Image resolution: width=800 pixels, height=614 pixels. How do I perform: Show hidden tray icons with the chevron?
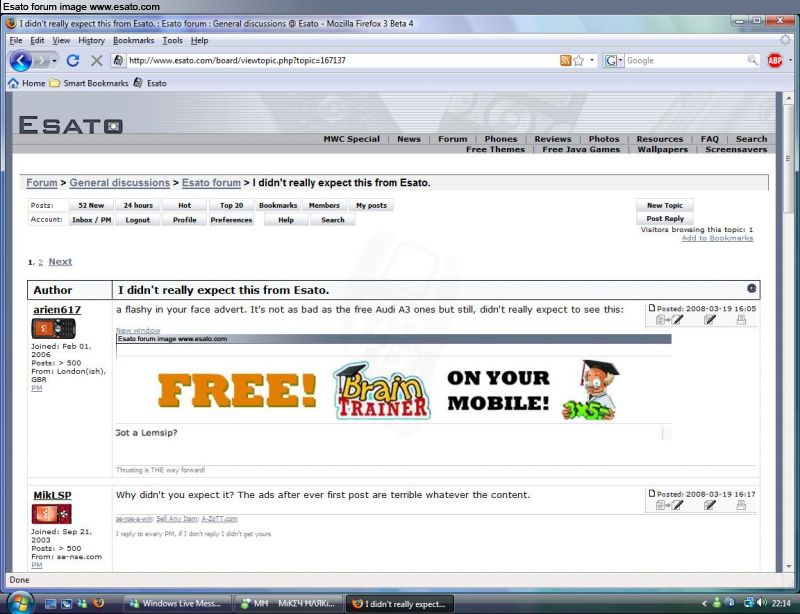click(704, 603)
